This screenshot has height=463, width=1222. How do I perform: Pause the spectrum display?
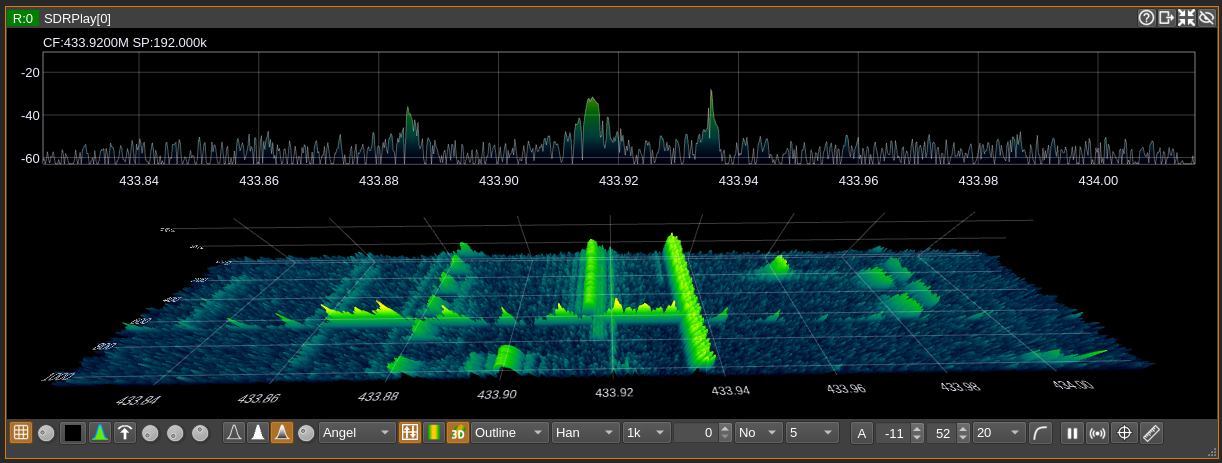click(1072, 433)
